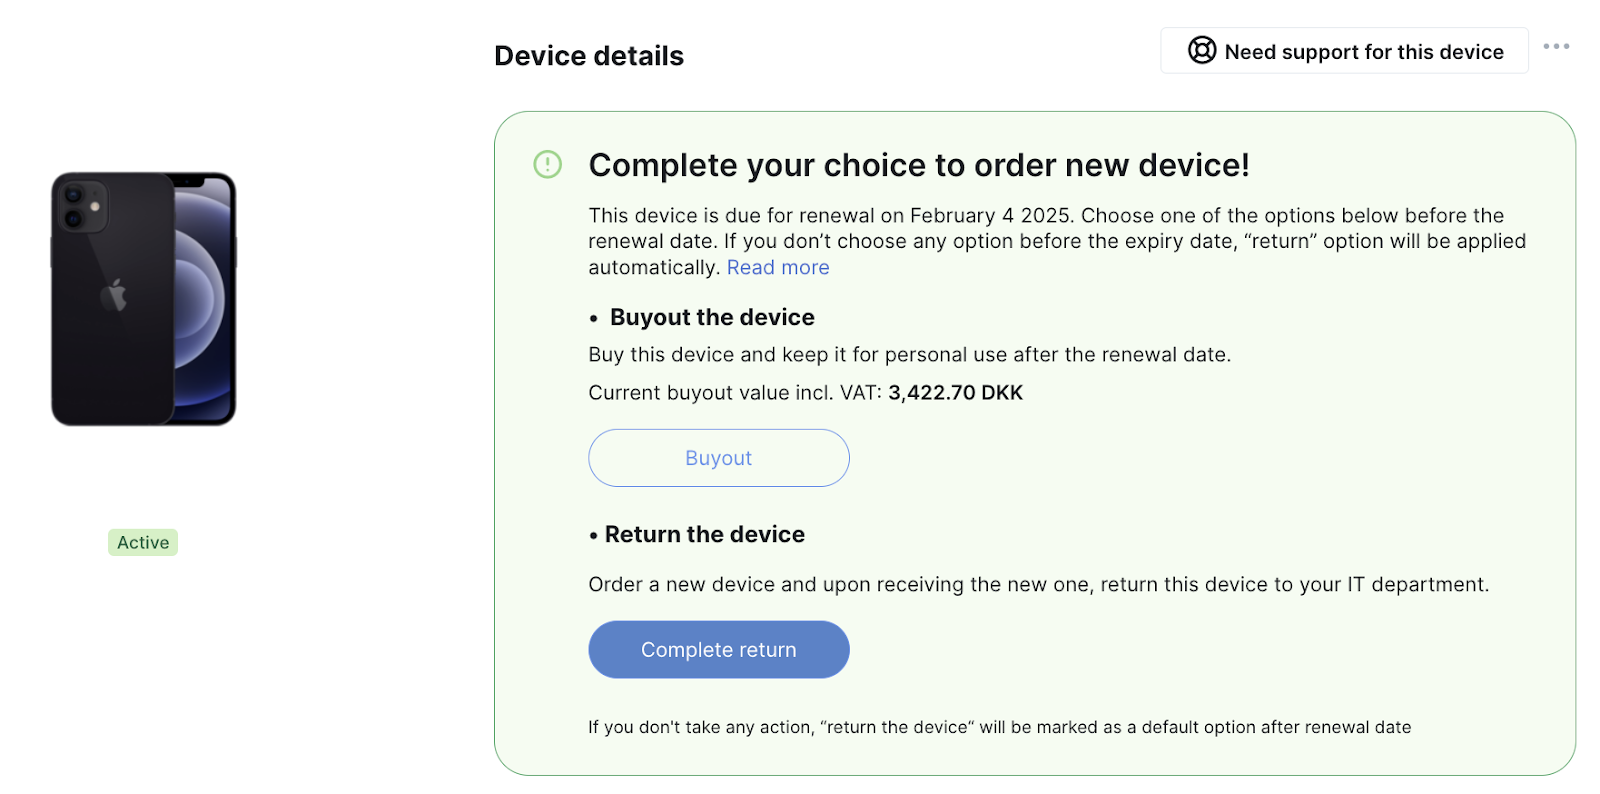Viewport: 1600px width, 794px height.
Task: Open the three-dot more options menu
Action: coord(1556,47)
